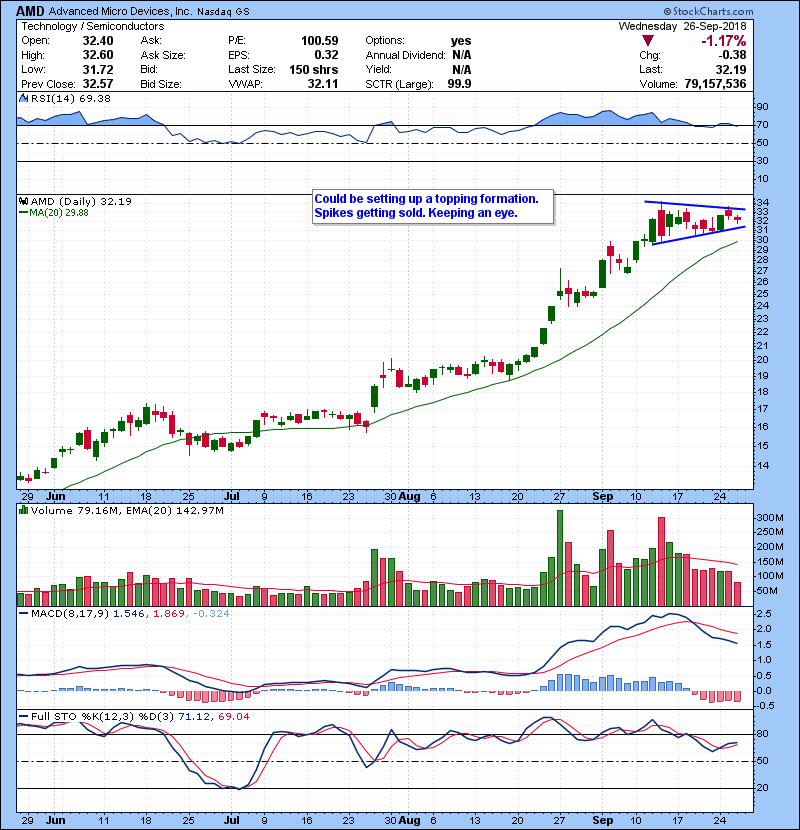Click the MACD histogram value -0.324

click(211, 614)
